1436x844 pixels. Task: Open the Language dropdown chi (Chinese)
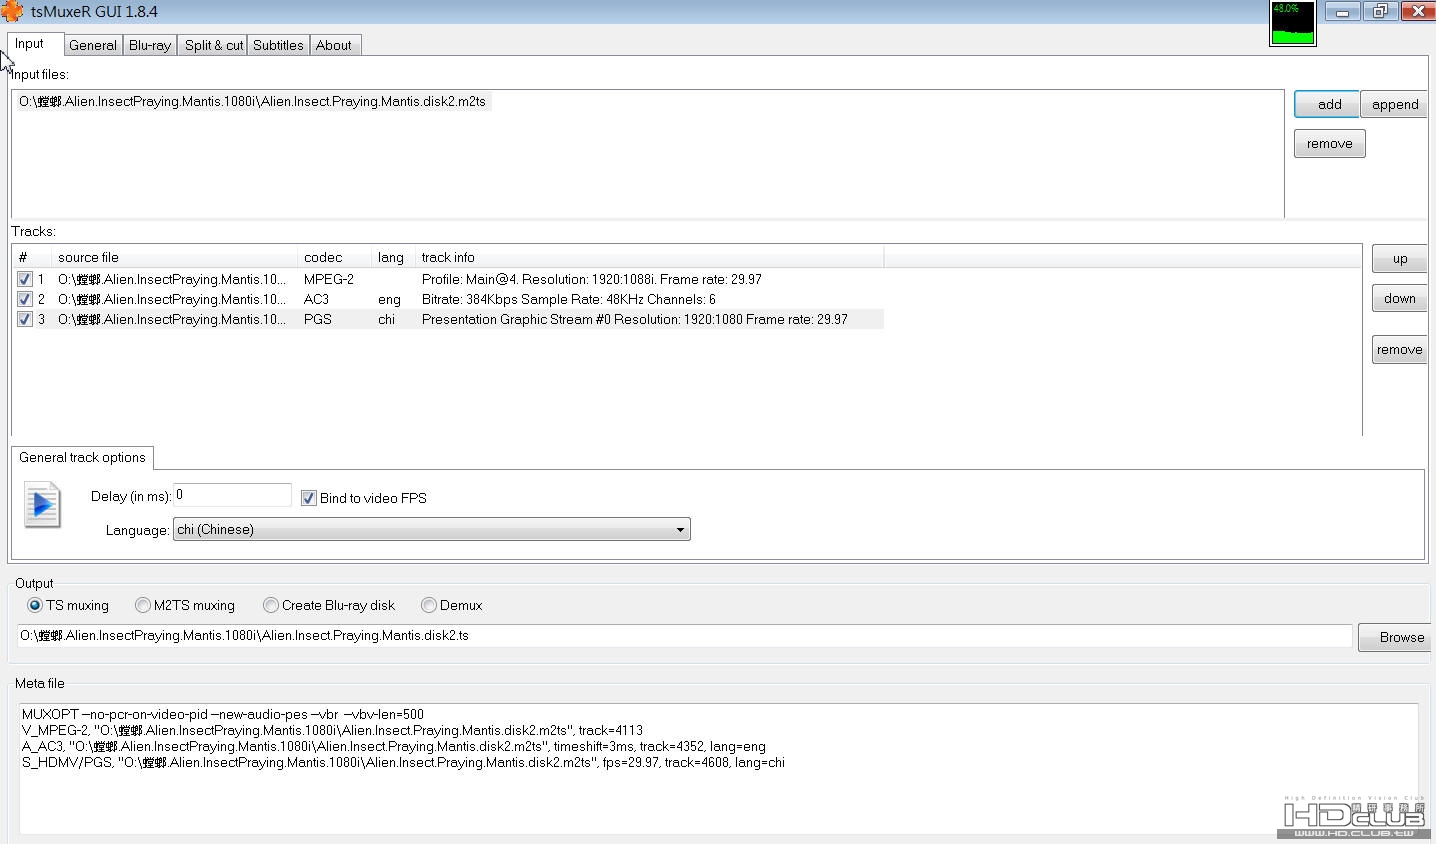(x=432, y=529)
